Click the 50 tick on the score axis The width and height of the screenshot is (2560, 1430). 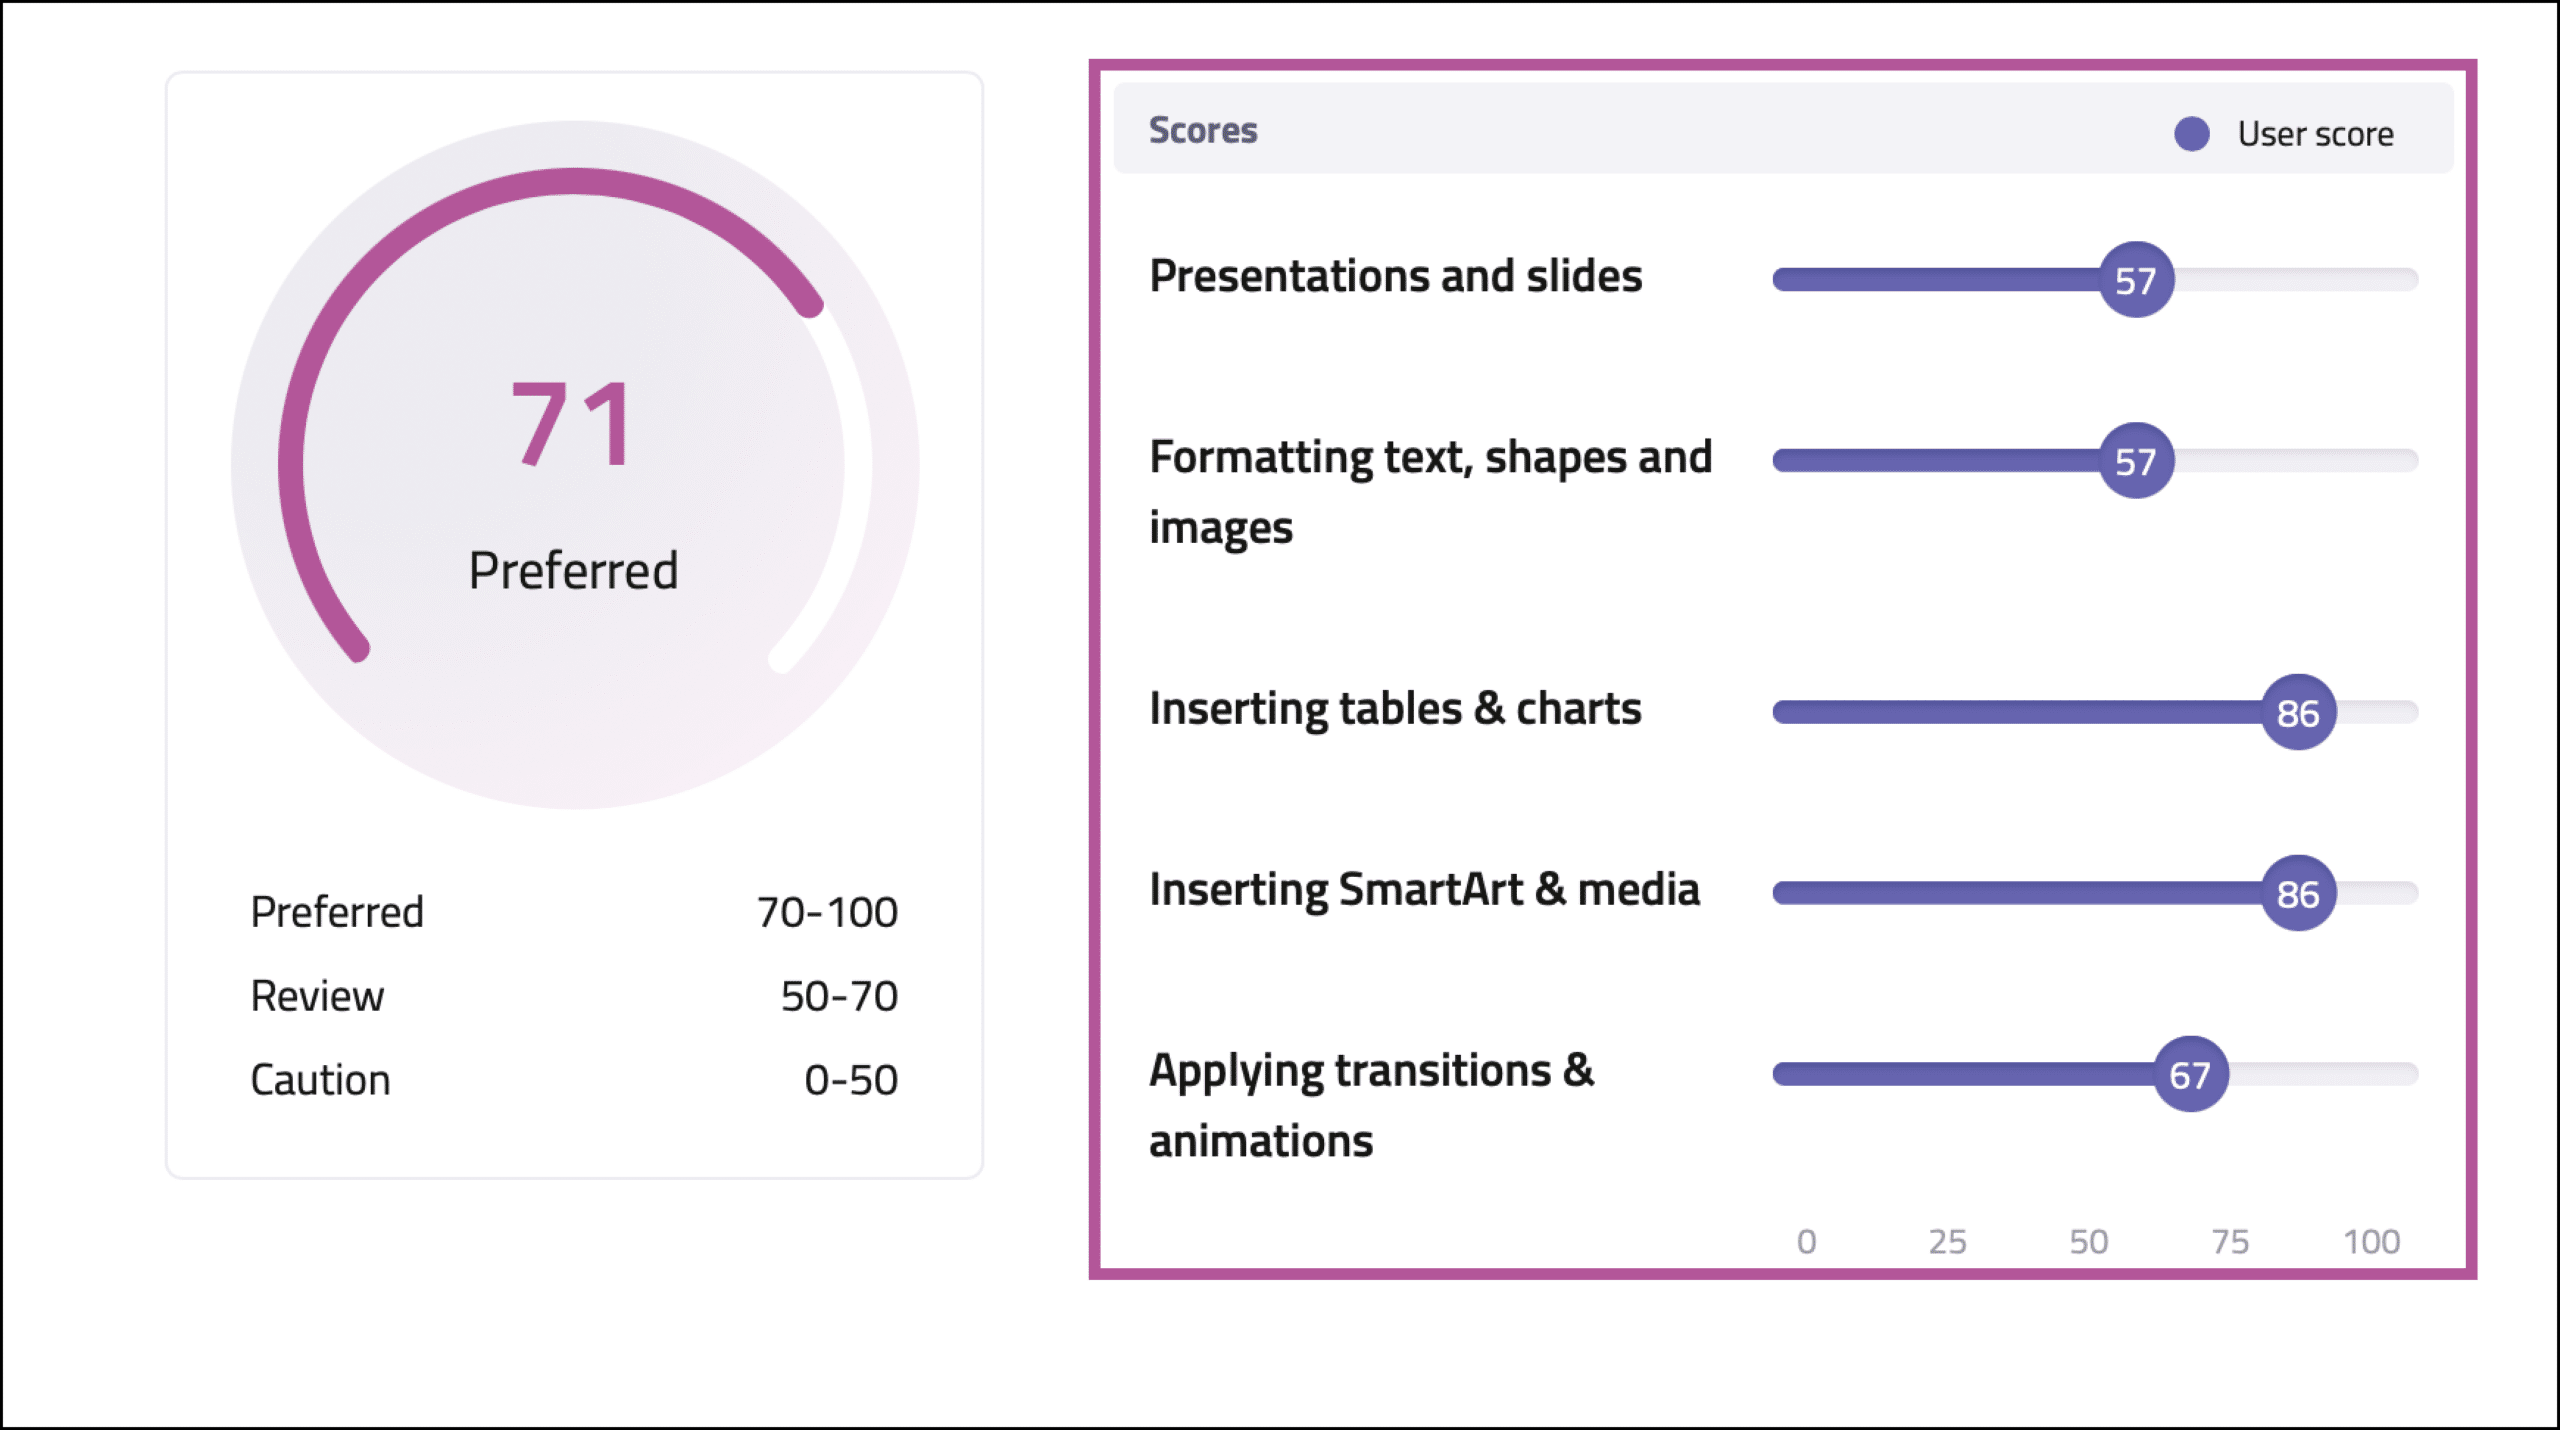tap(2088, 1242)
